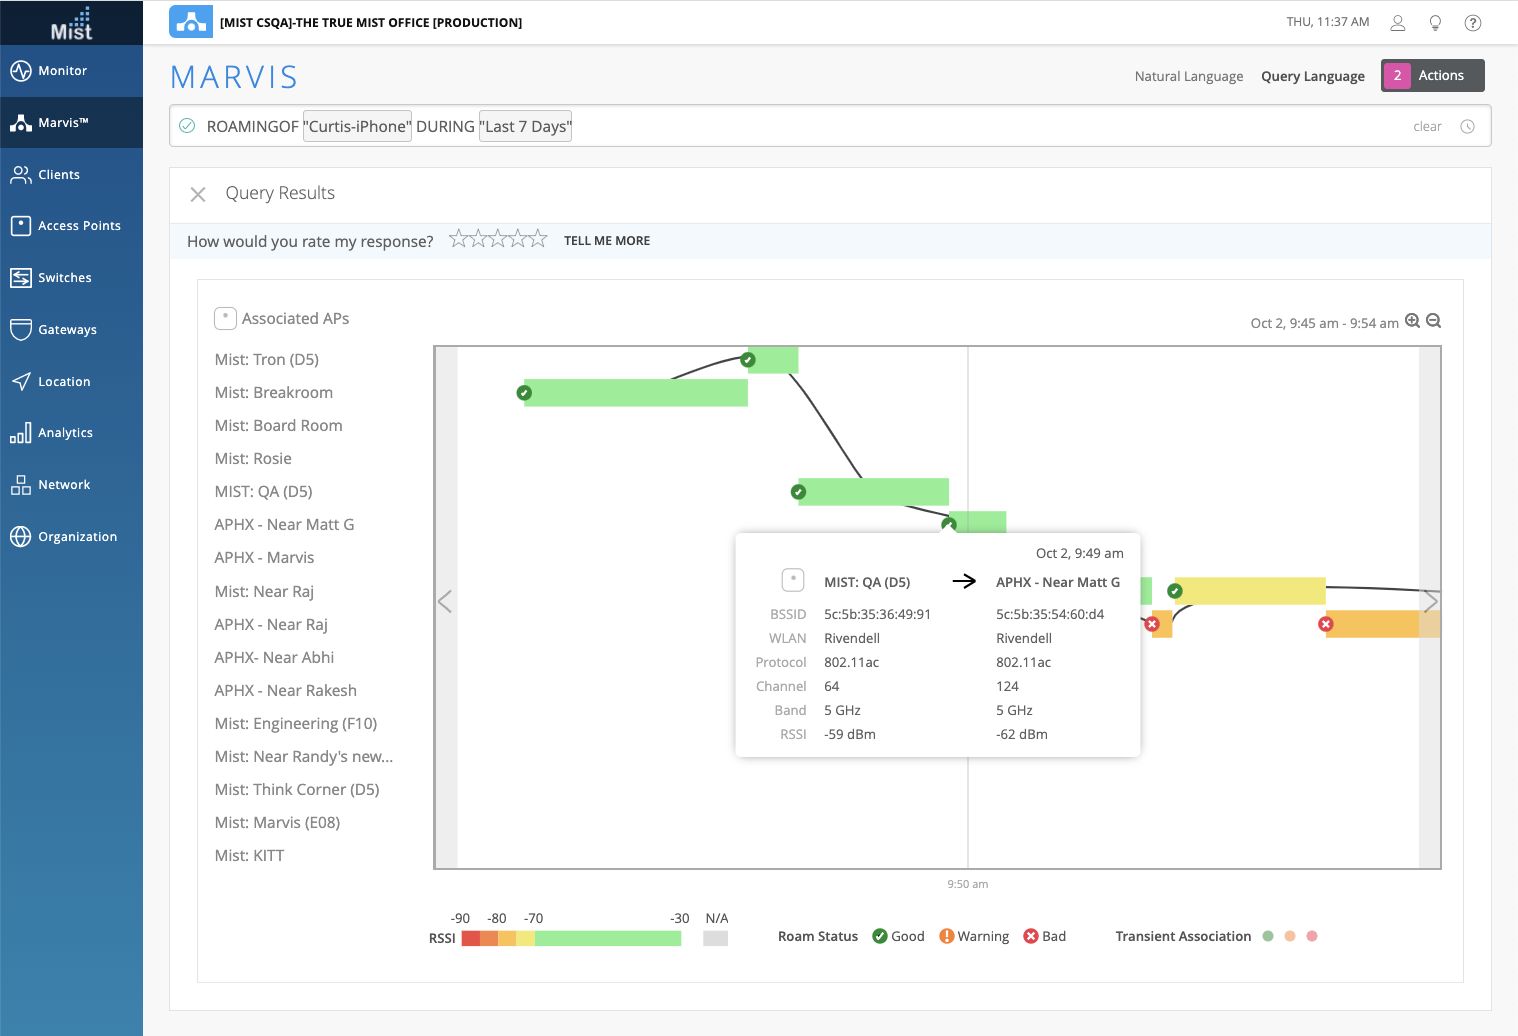Open the help question mark icon
1518x1036 pixels.
1472,23
